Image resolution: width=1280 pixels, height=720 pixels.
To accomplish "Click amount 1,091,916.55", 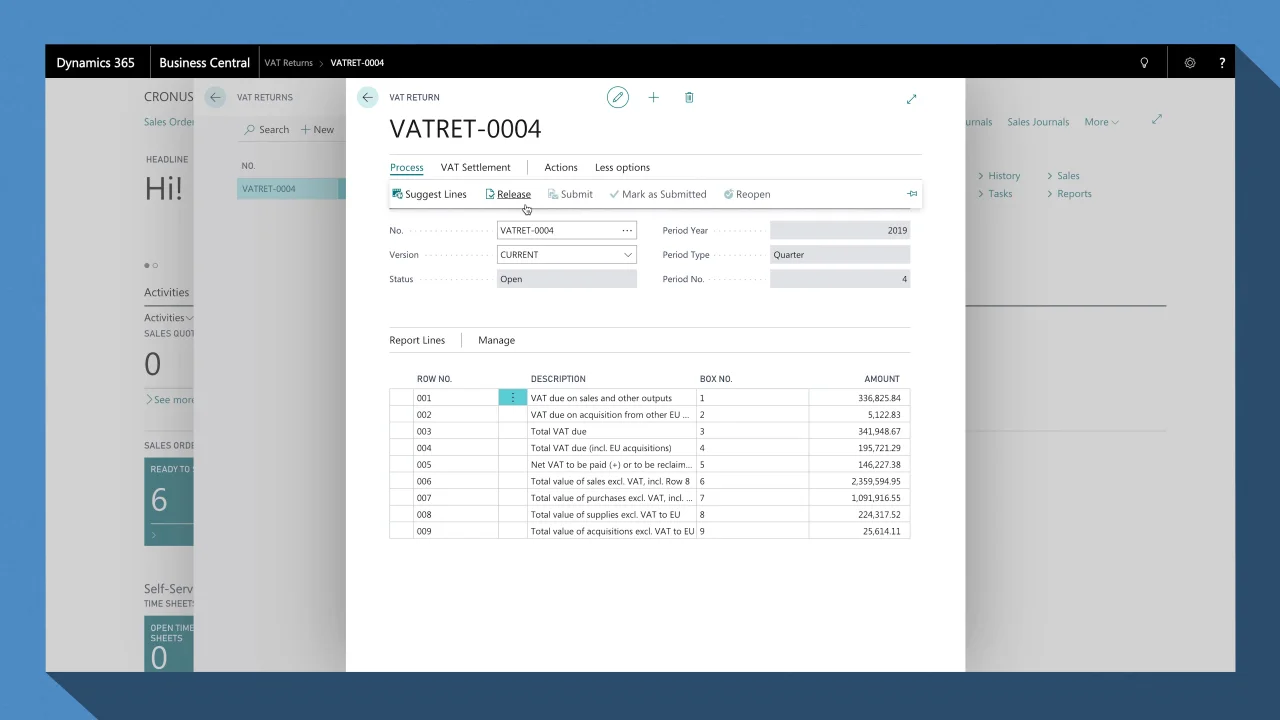I will coord(876,498).
